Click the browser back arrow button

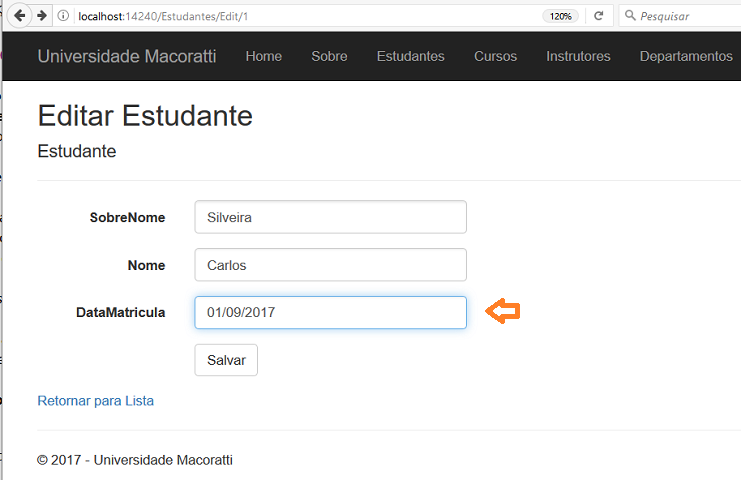click(19, 16)
